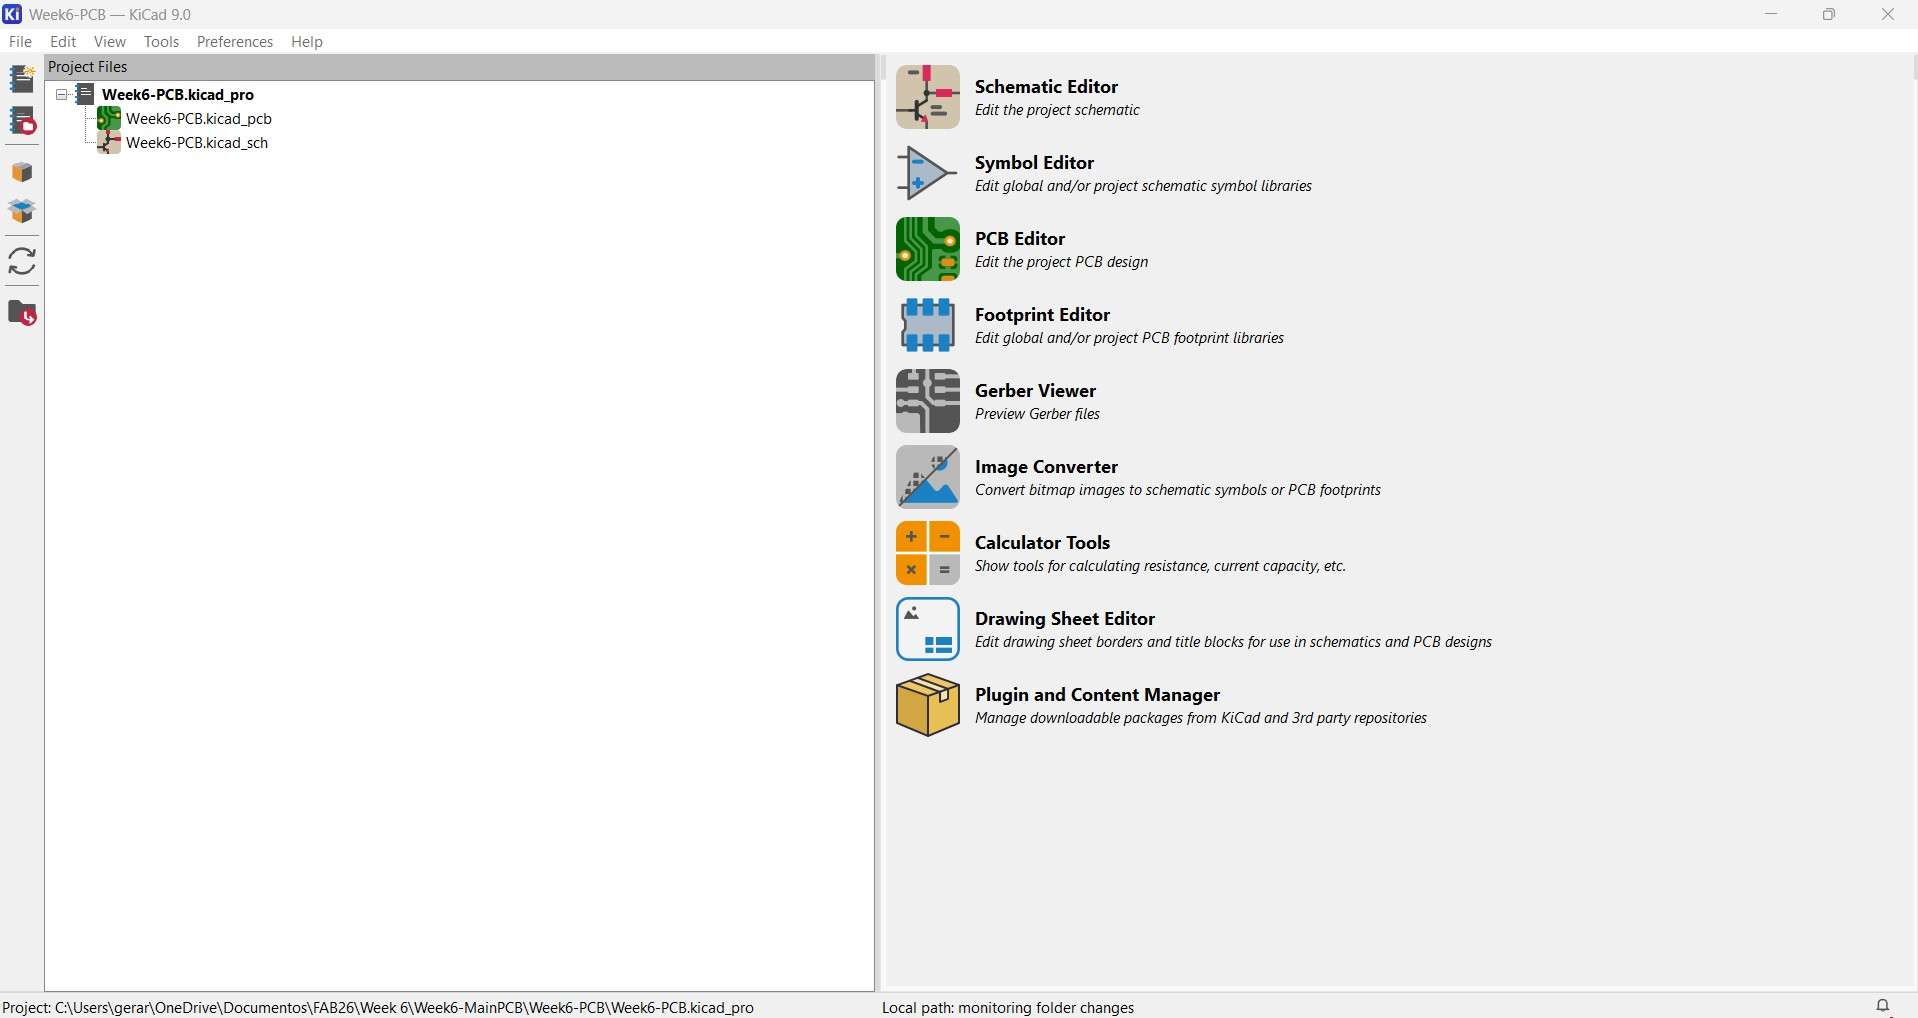Launch the Plugin and Content Manager icon
The height and width of the screenshot is (1018, 1918).
click(x=928, y=706)
